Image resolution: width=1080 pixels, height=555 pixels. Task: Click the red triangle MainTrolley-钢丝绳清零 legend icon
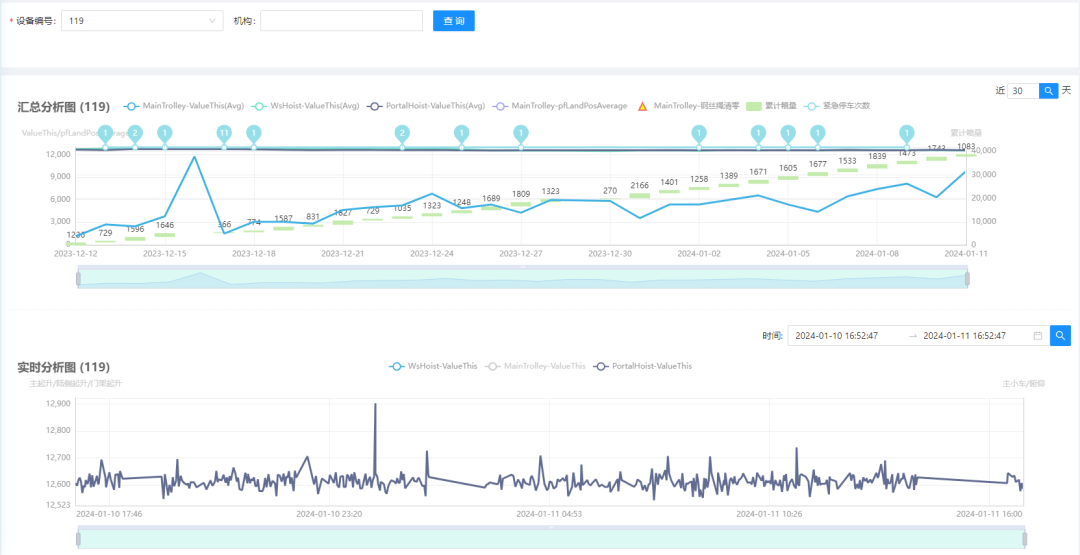[x=642, y=106]
